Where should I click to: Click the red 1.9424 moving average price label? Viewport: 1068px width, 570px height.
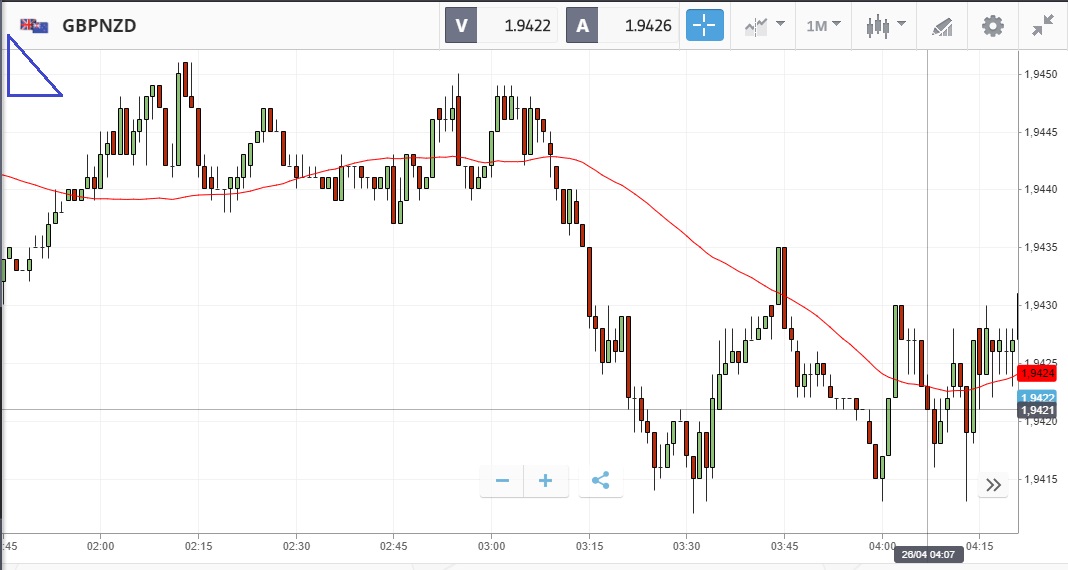(x=1037, y=374)
